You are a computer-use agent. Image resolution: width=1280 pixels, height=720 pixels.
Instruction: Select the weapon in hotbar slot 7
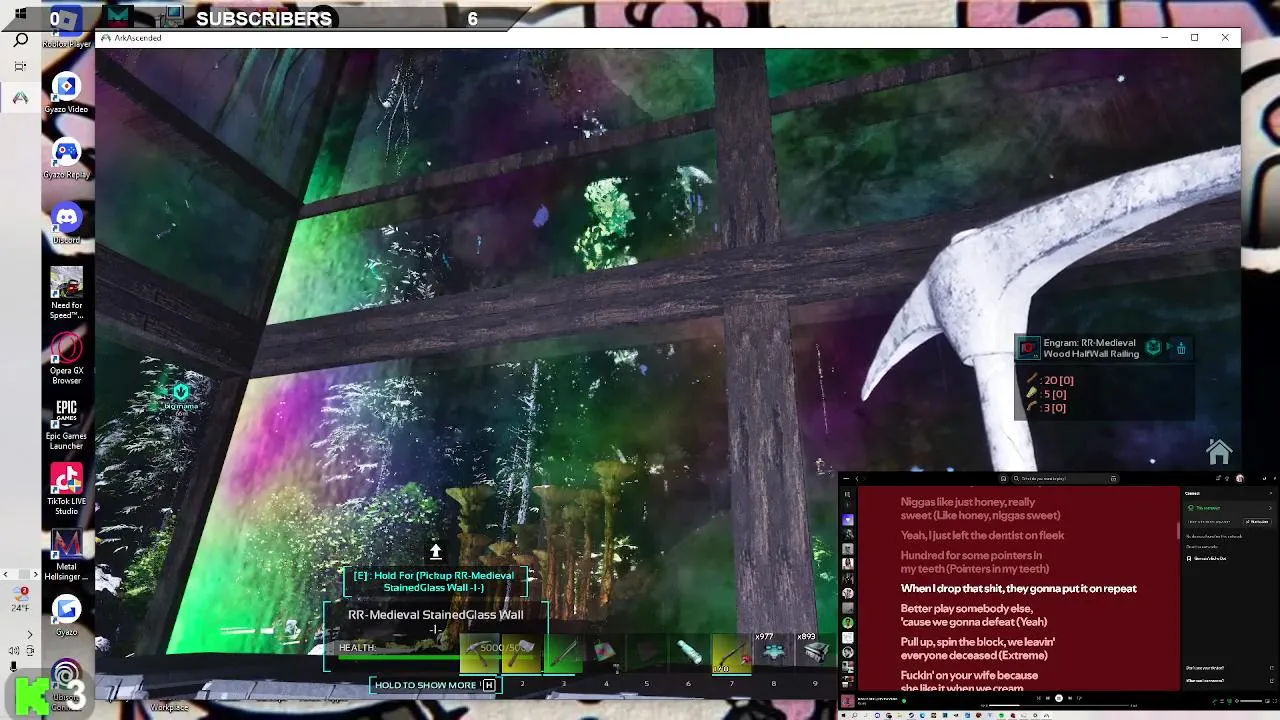tap(731, 652)
